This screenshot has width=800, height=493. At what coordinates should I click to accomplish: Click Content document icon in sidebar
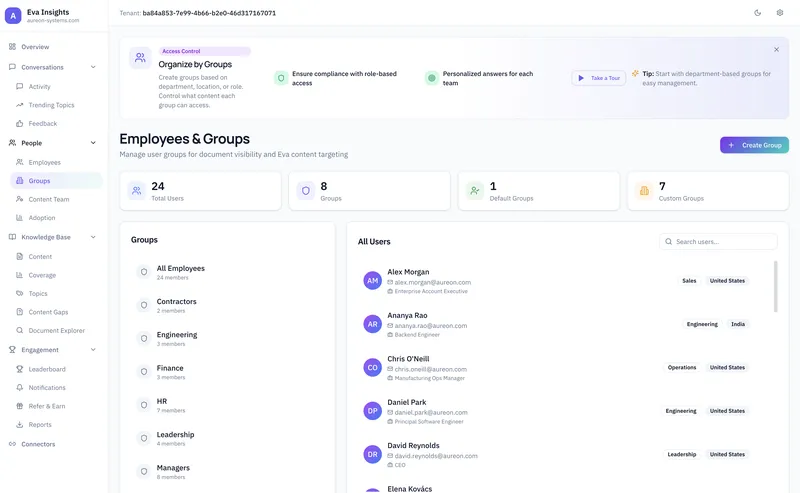click(19, 256)
